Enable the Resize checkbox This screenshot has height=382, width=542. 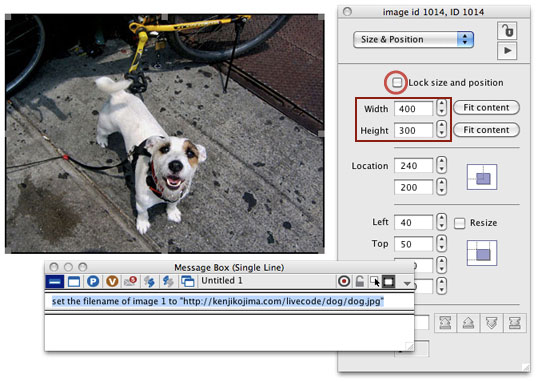pos(459,223)
